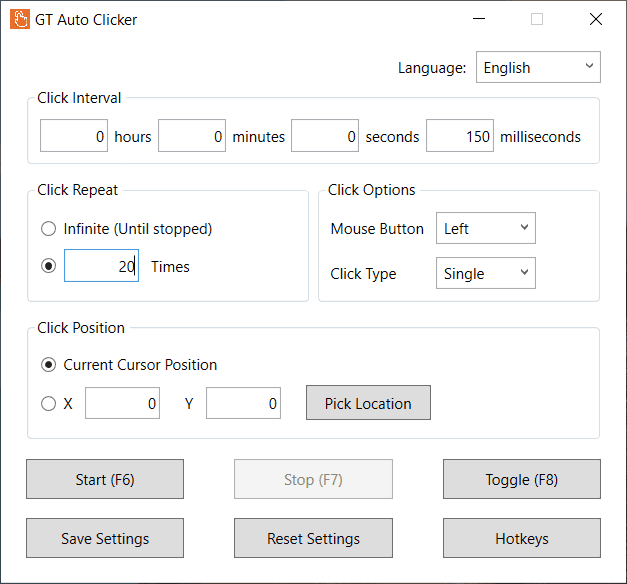Viewport: 627px width, 584px height.
Task: Click the Click Interval group label
Action: pyautogui.click(x=79, y=98)
